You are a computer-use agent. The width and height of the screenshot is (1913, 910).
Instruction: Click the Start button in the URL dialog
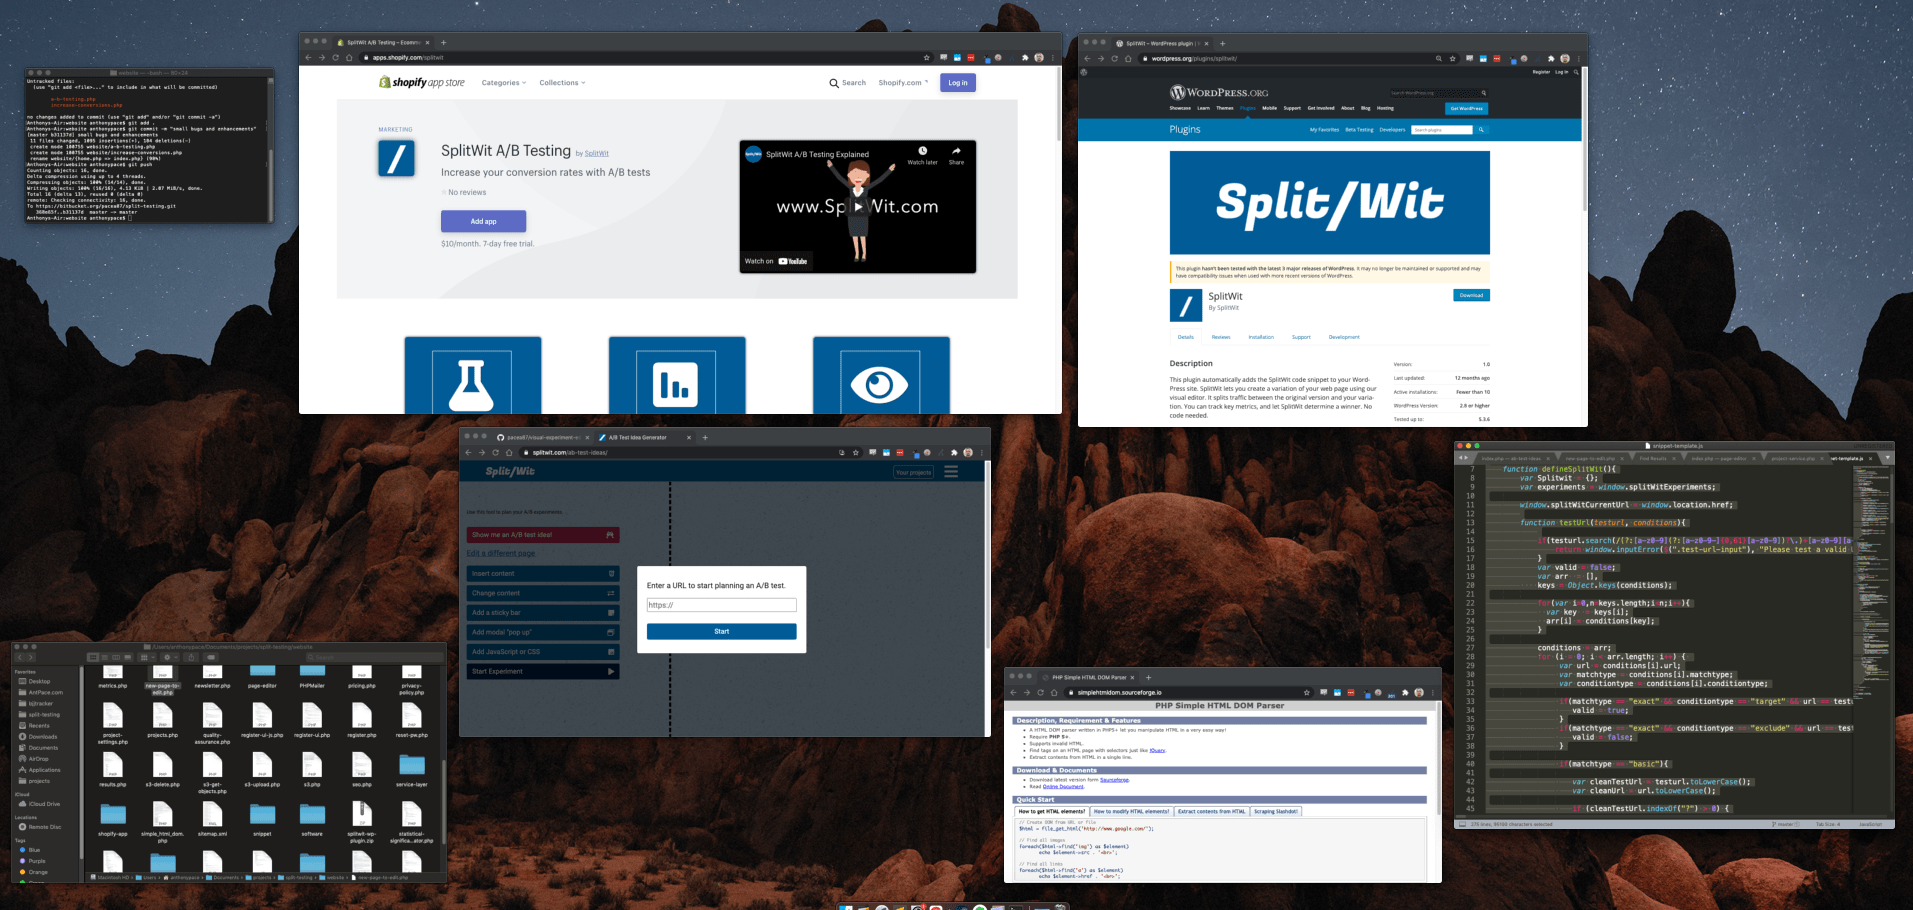[722, 631]
